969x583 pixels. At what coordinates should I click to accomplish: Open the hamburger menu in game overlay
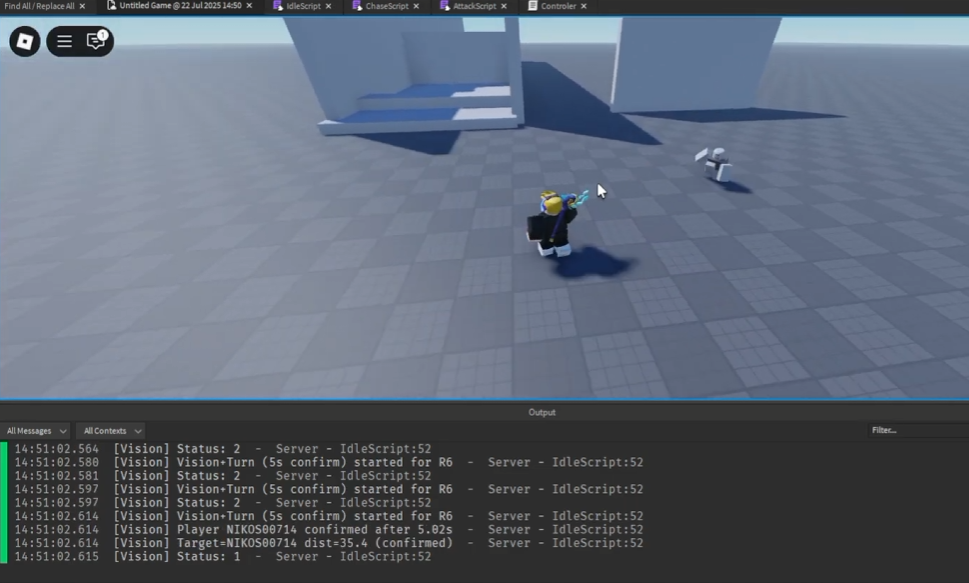[x=64, y=41]
